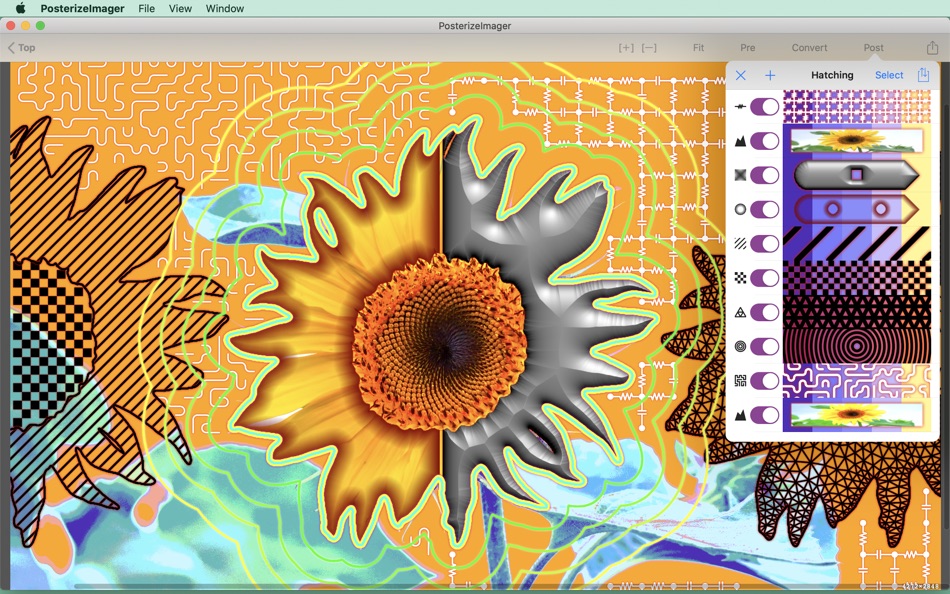Select the upper sunflower photo preview
The width and height of the screenshot is (950, 594).
(857, 141)
